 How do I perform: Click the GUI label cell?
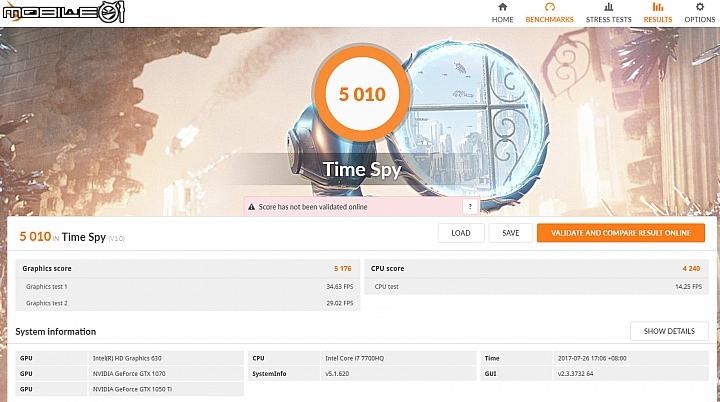point(516,374)
